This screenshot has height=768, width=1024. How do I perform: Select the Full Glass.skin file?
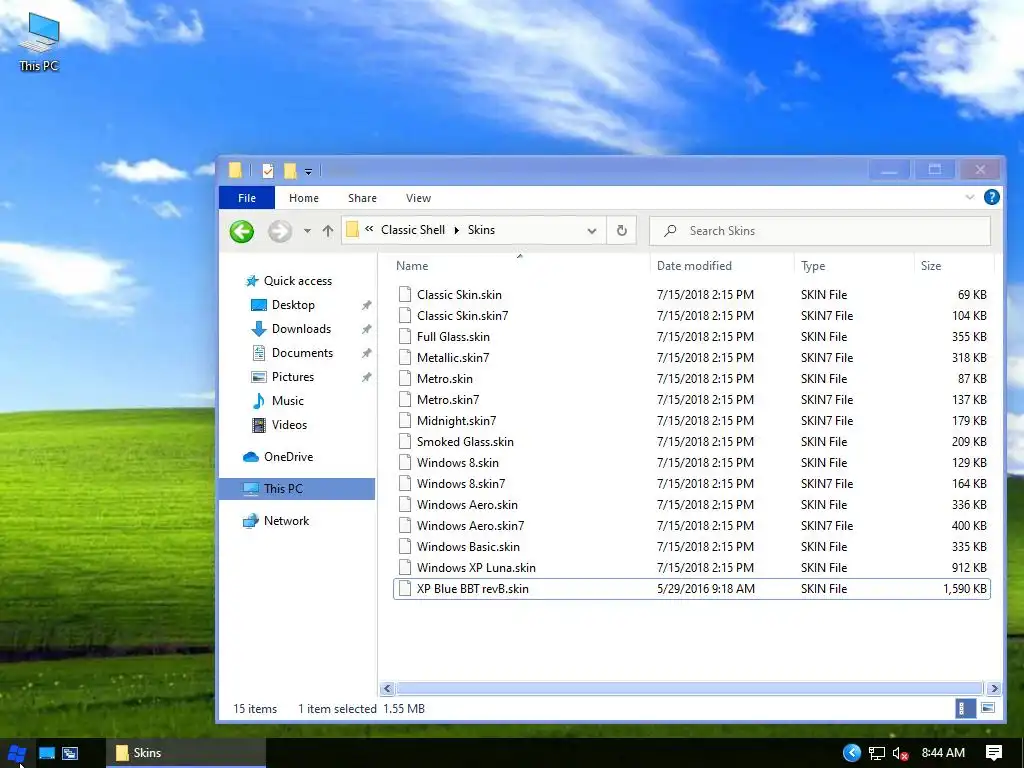[692, 336]
